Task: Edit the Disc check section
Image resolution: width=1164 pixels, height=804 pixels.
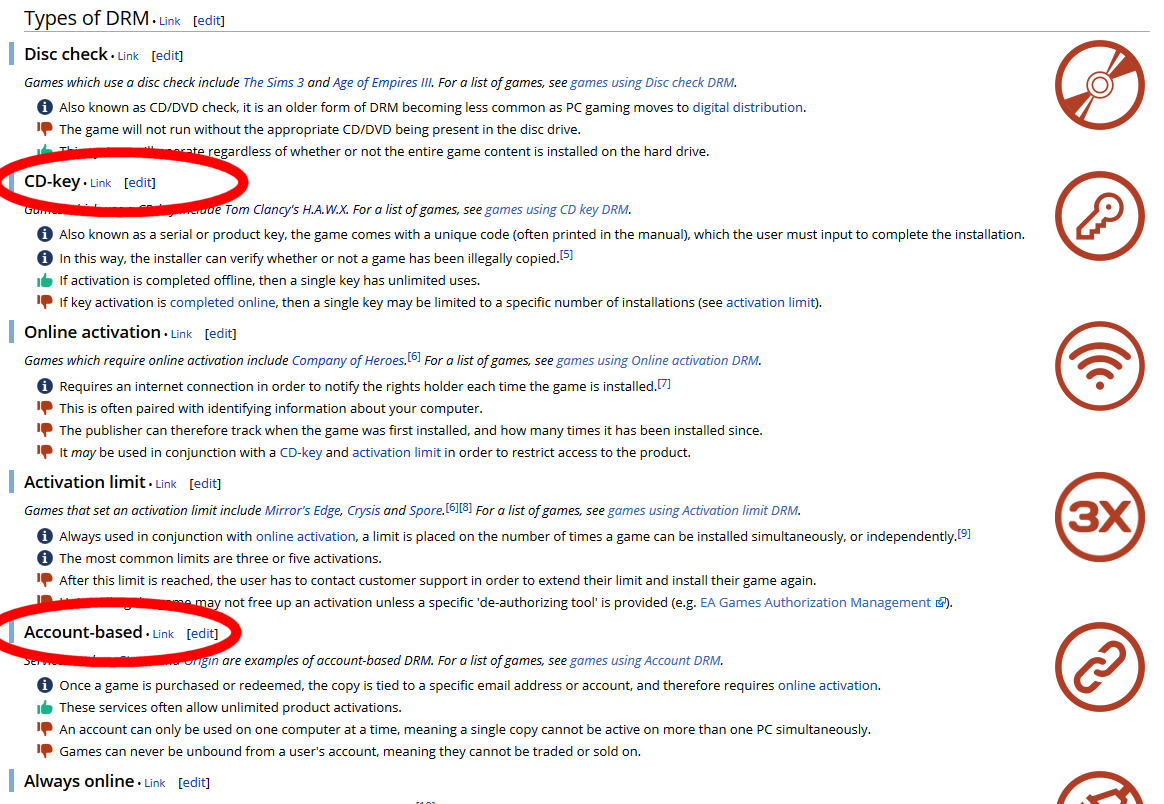Action: pos(167,56)
